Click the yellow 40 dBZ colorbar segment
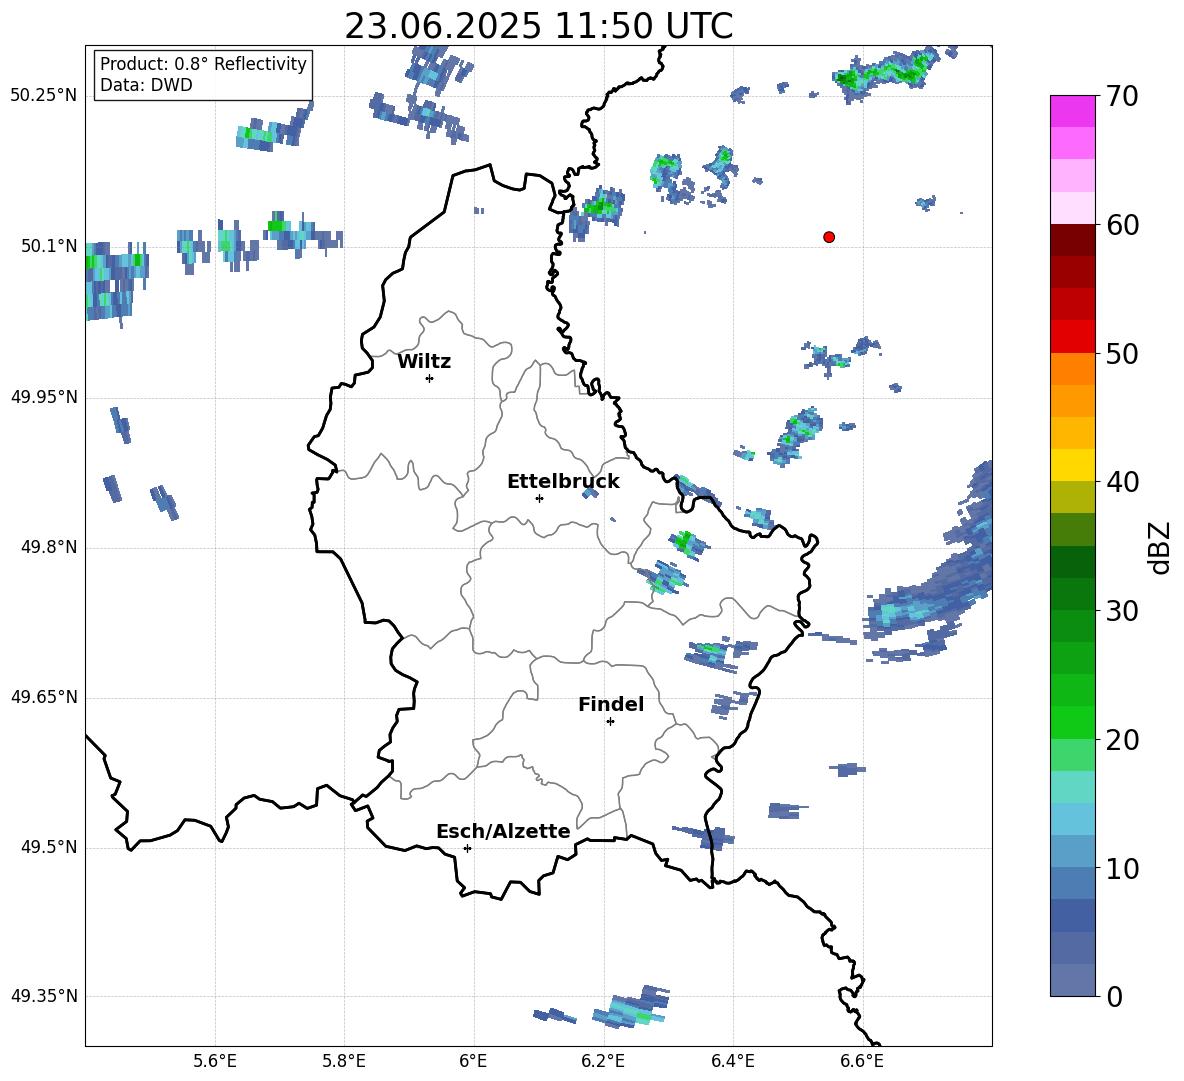This screenshot has height=1081, width=1184. [x=1073, y=465]
